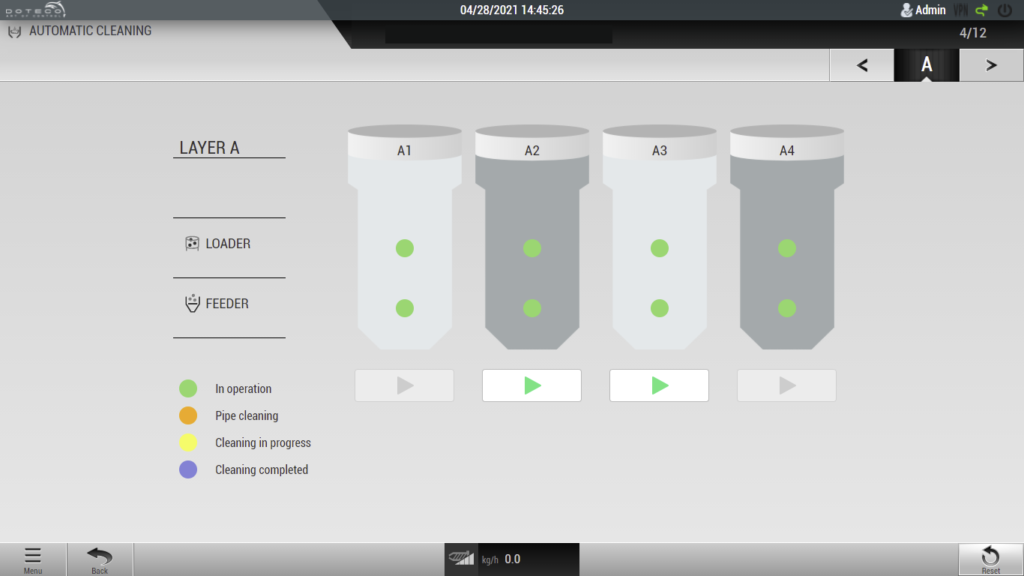The image size is (1024, 576).
Task: Open the hamburger Menu
Action: click(x=33, y=557)
